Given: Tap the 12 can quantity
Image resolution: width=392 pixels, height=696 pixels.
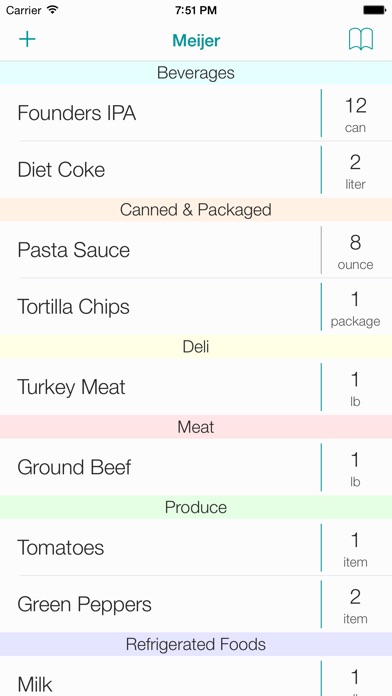Looking at the screenshot, I should click(x=355, y=114).
